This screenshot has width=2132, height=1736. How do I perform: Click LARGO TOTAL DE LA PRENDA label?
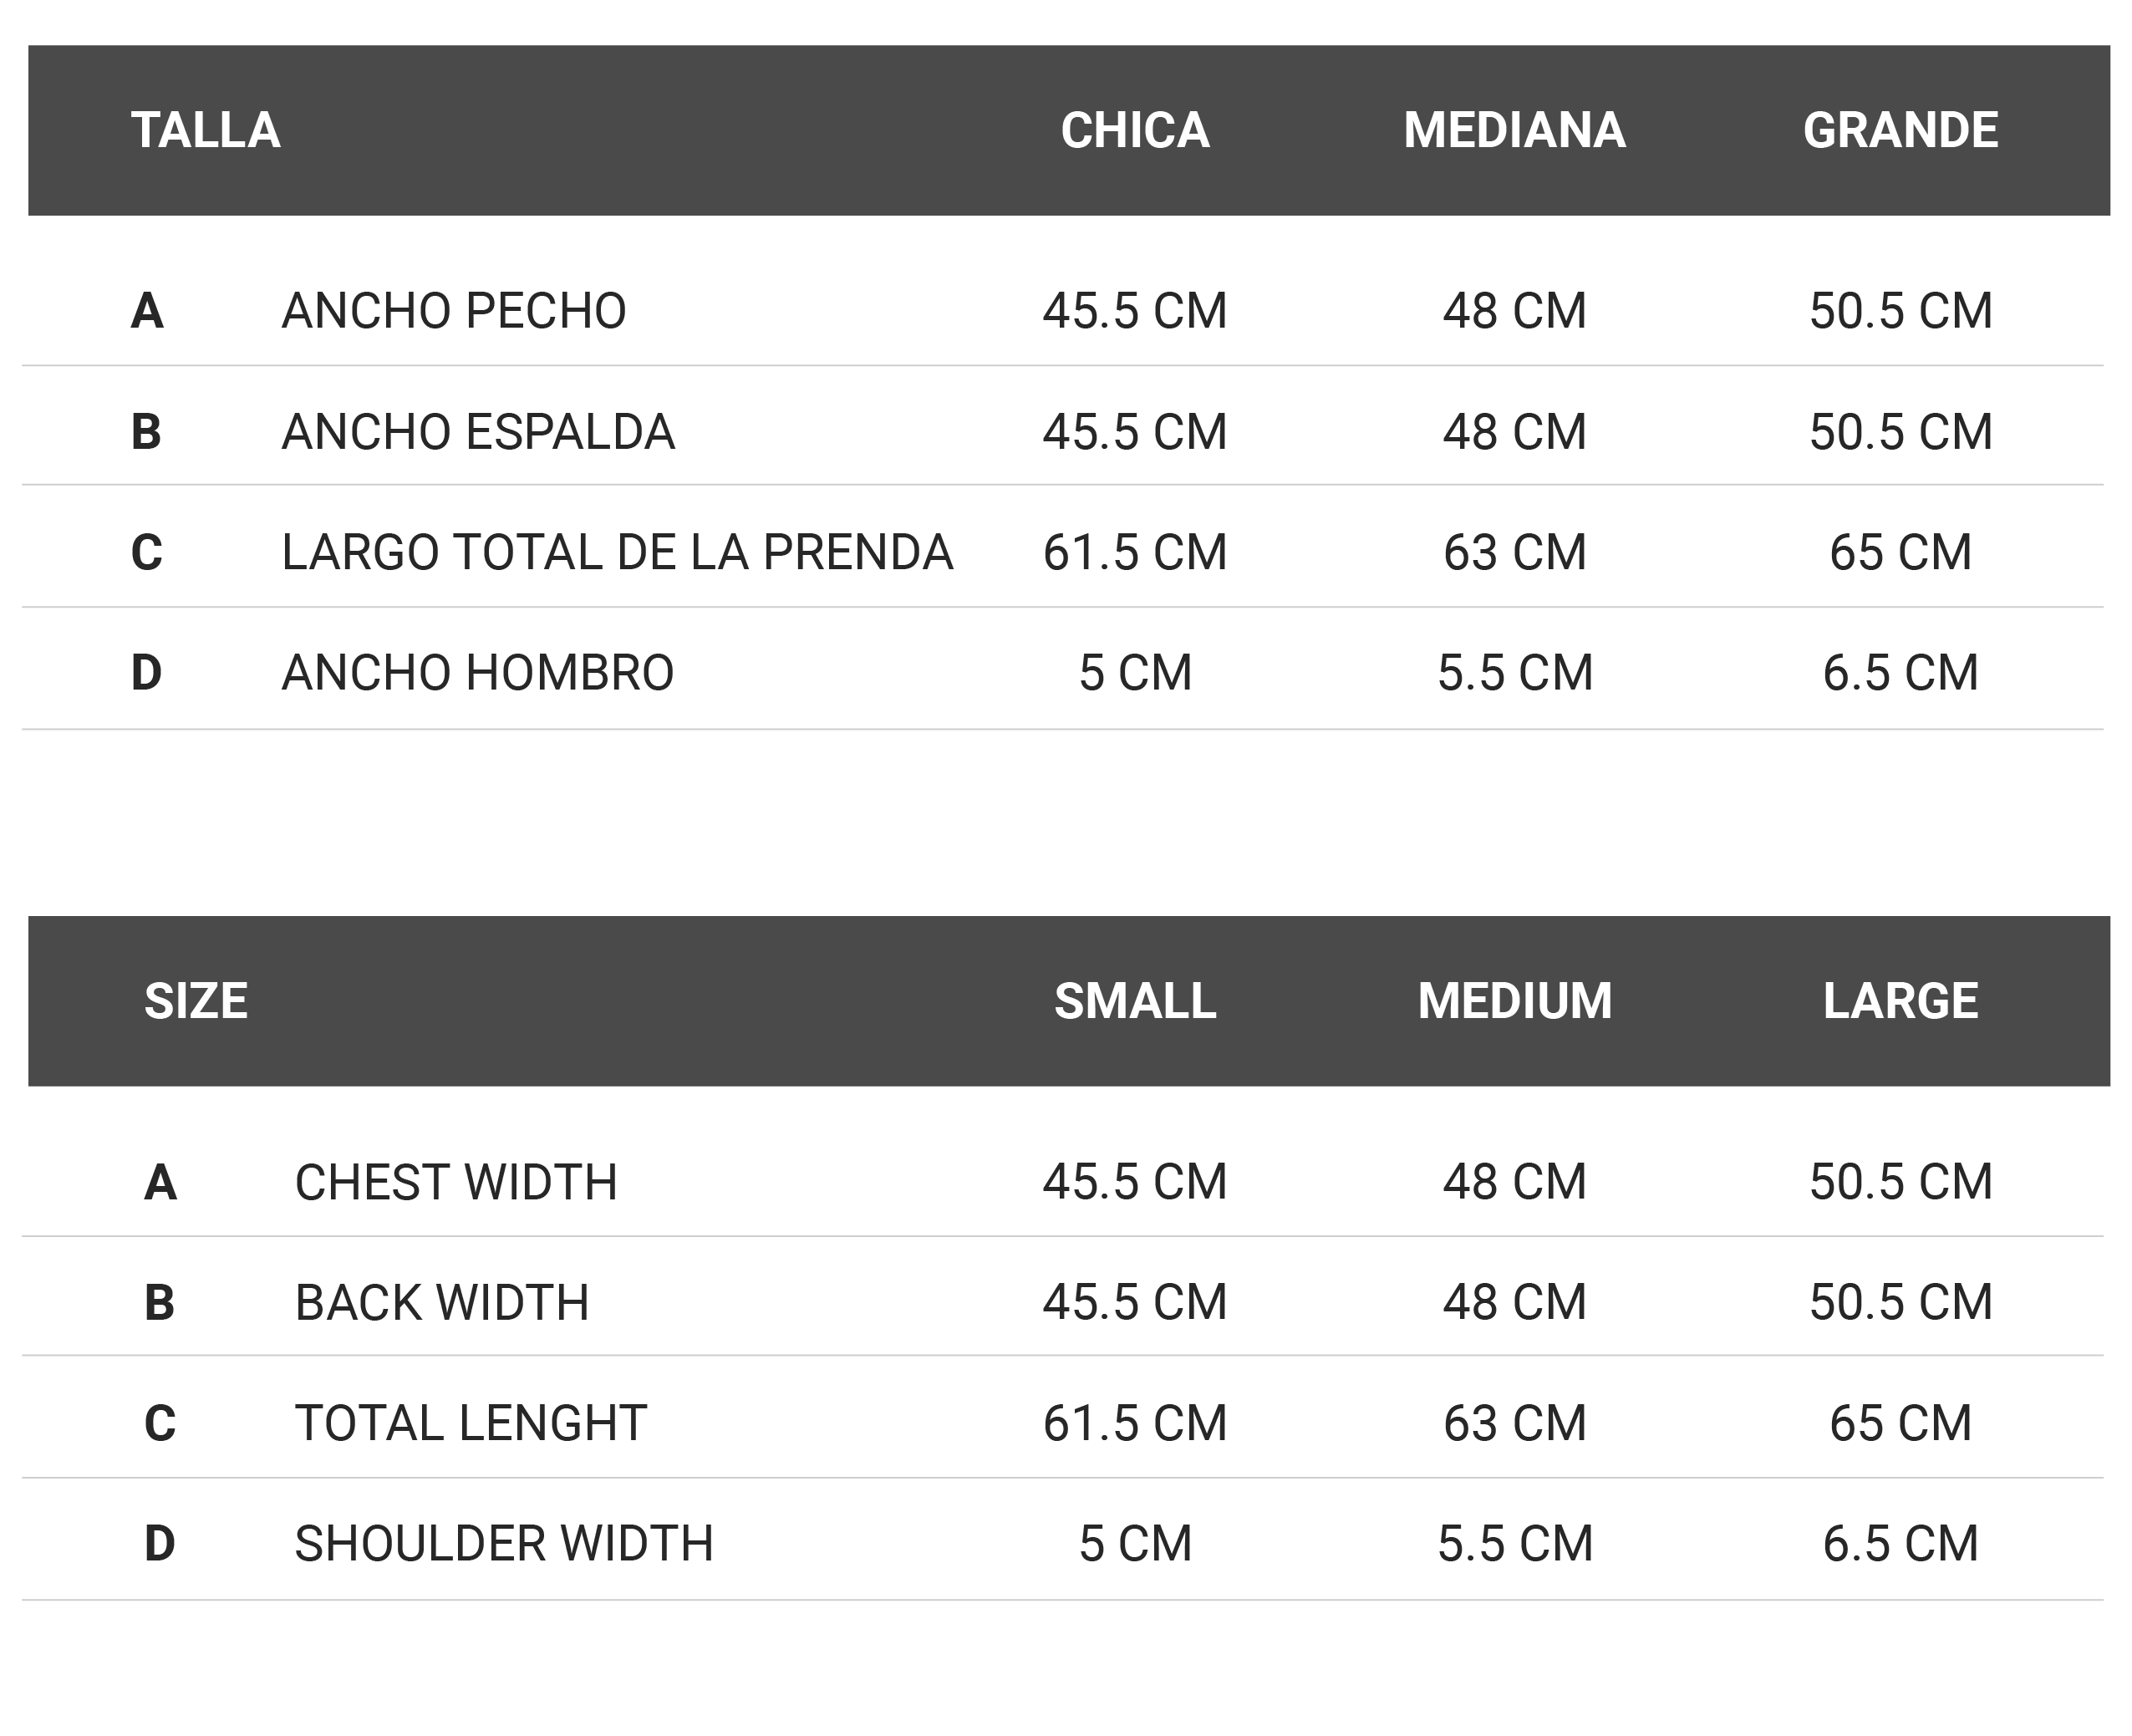(617, 552)
